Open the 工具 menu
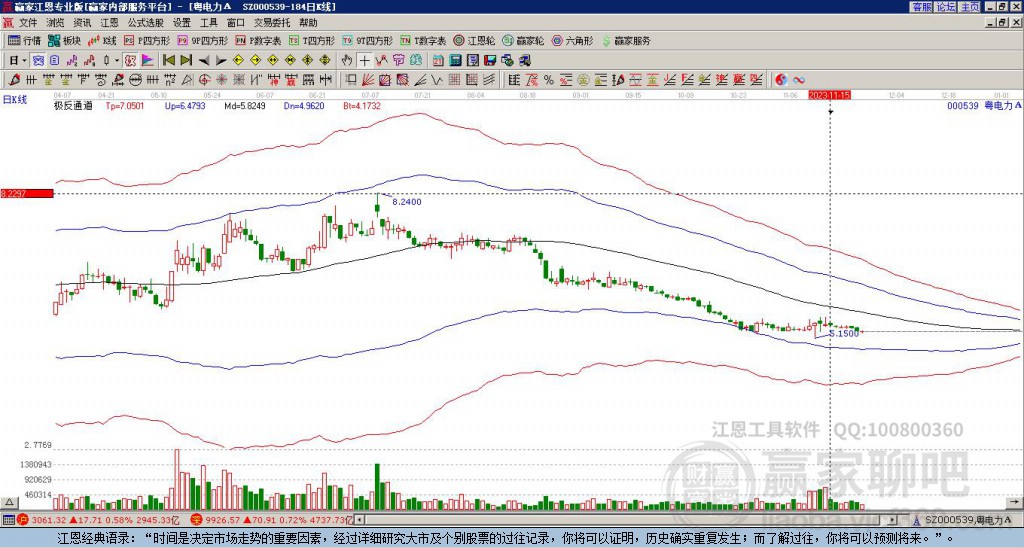Viewport: 1024px width, 548px height. click(x=208, y=23)
